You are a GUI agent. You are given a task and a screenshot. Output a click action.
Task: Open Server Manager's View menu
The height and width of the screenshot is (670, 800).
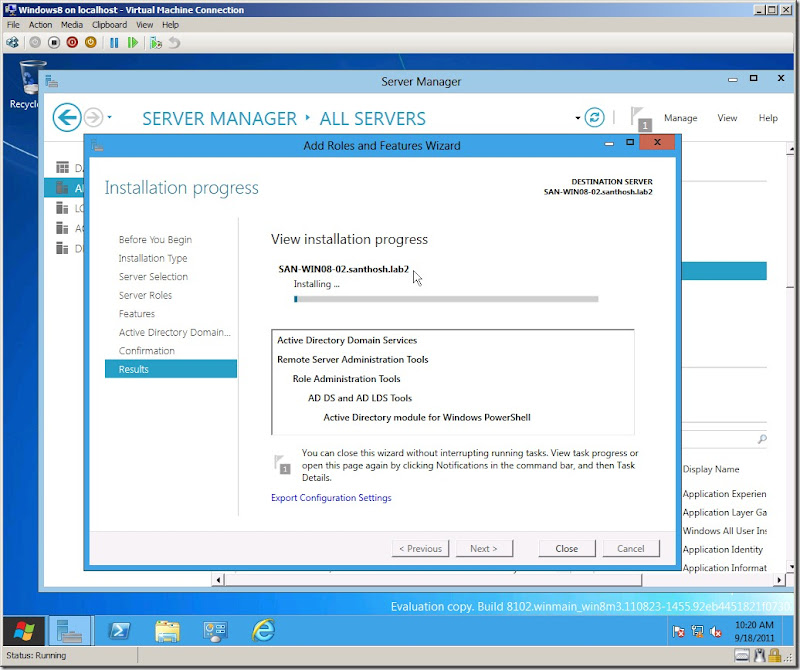727,118
